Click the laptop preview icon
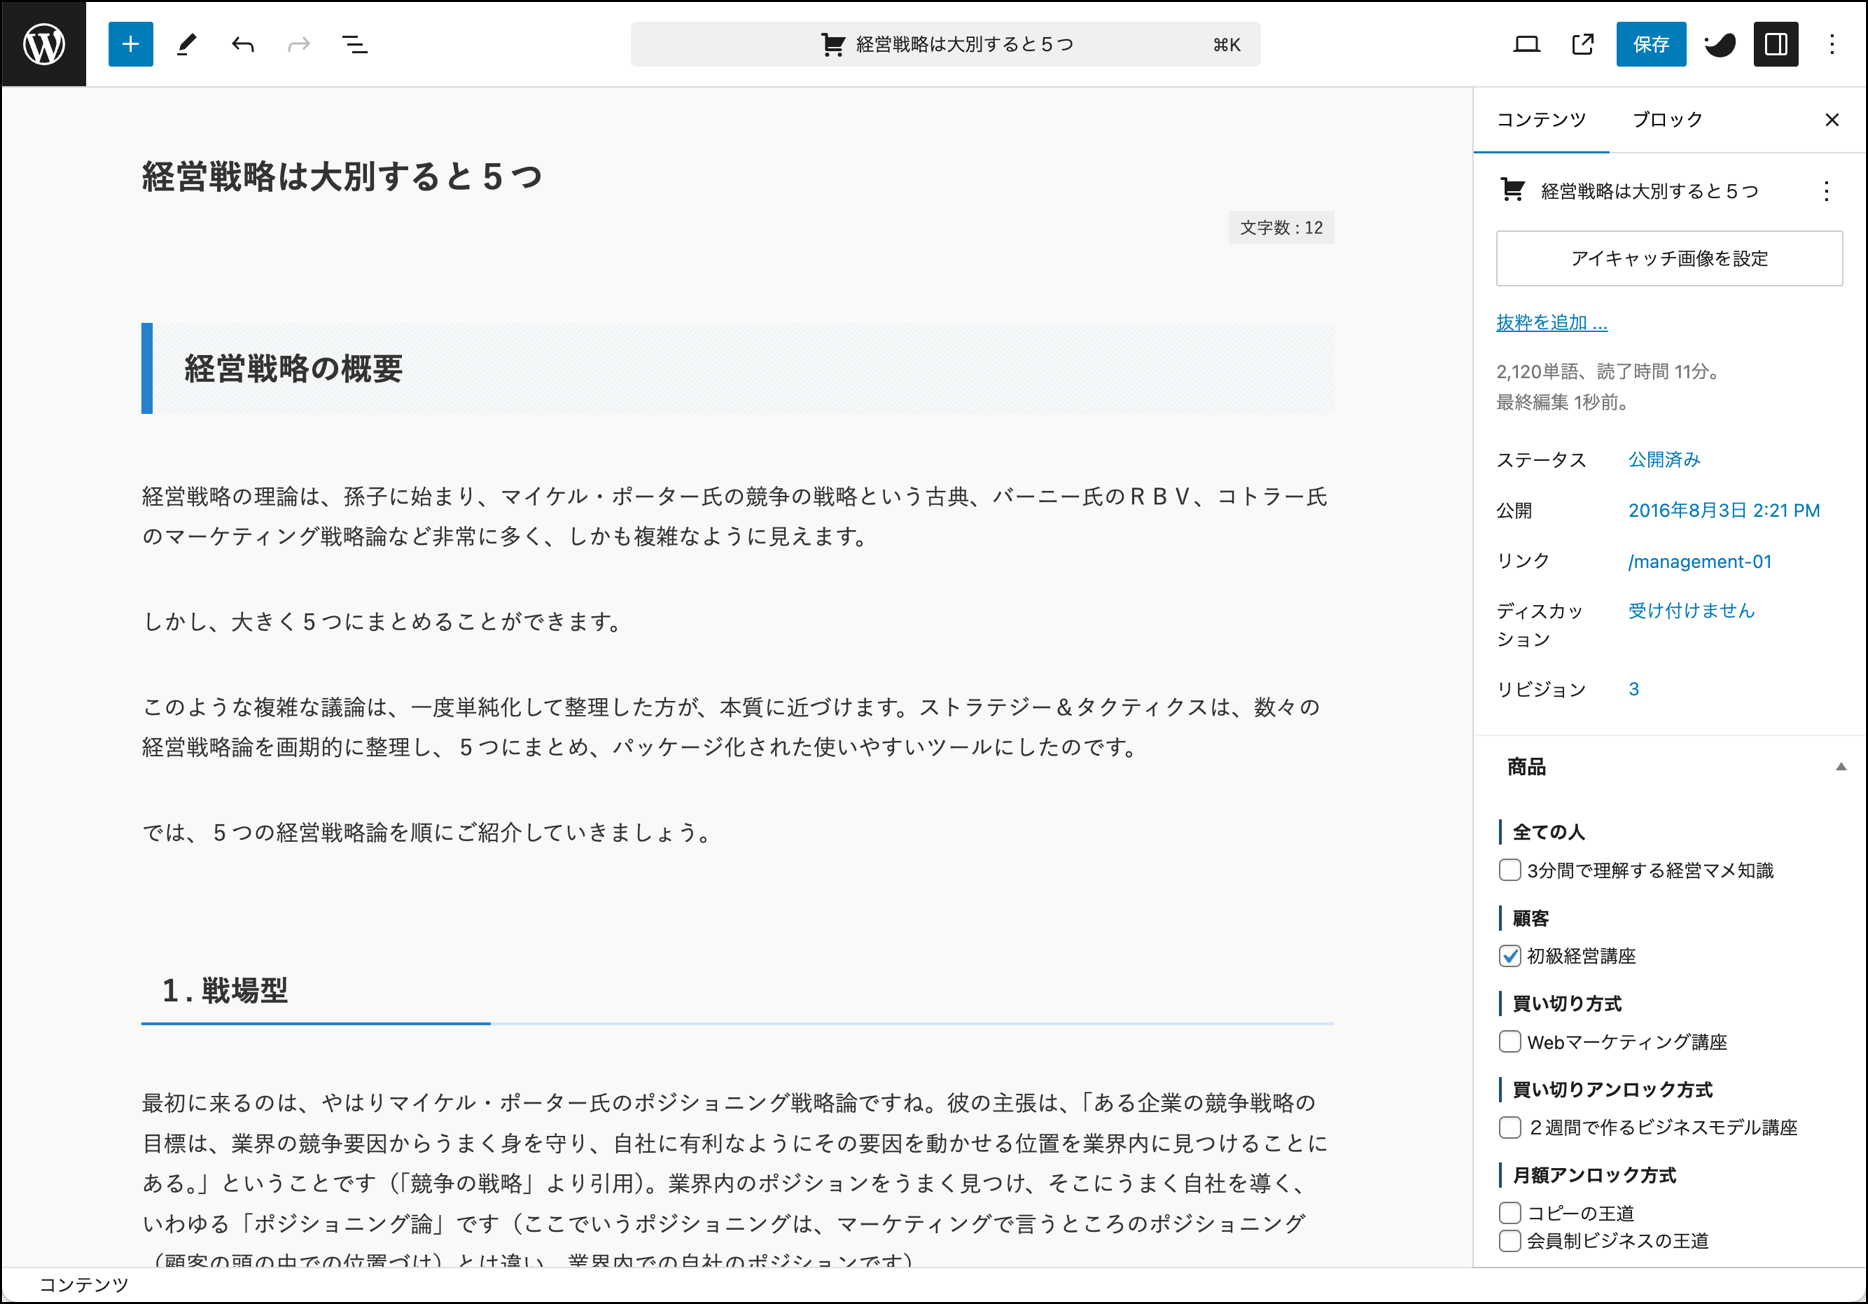Viewport: 1868px width, 1304px height. point(1526,44)
